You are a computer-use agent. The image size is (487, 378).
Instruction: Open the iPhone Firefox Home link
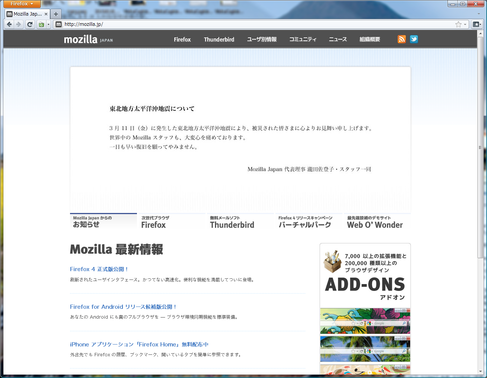tap(139, 344)
